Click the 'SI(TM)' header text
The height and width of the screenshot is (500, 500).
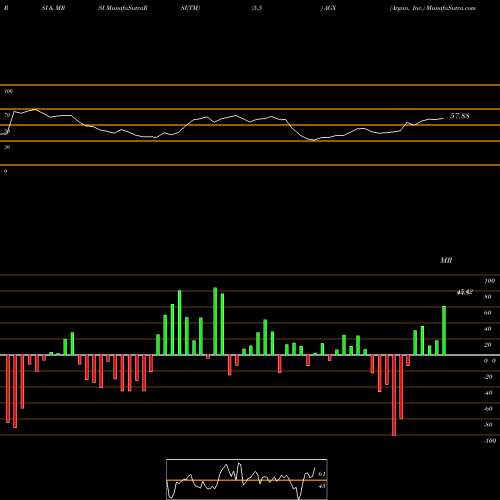(190, 8)
